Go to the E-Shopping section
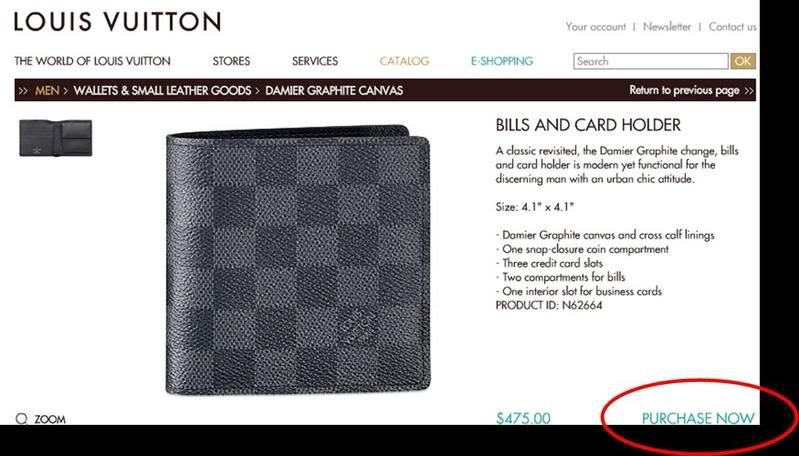Image resolution: width=799 pixels, height=456 pixels. point(502,61)
